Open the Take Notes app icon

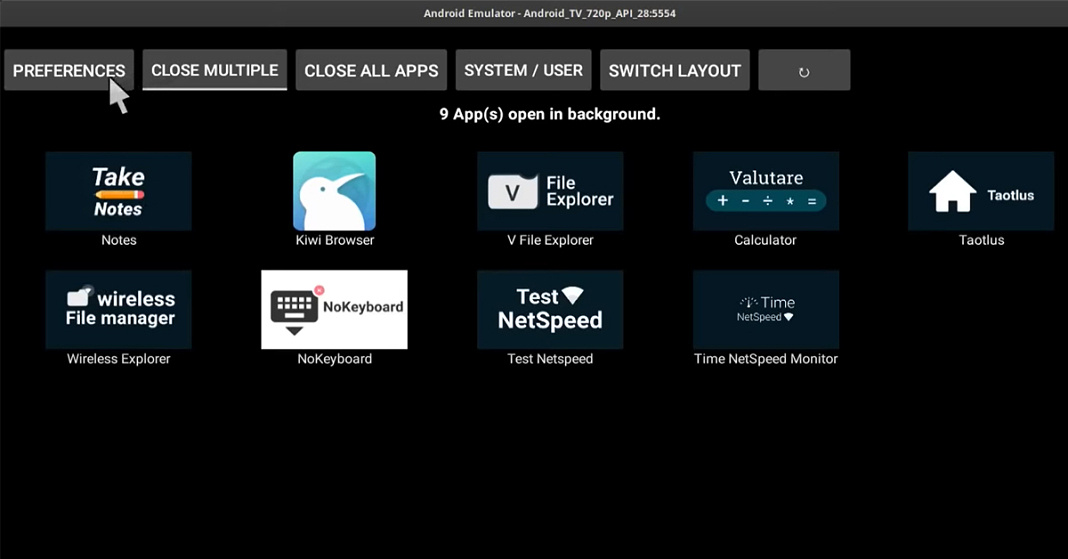coord(119,191)
